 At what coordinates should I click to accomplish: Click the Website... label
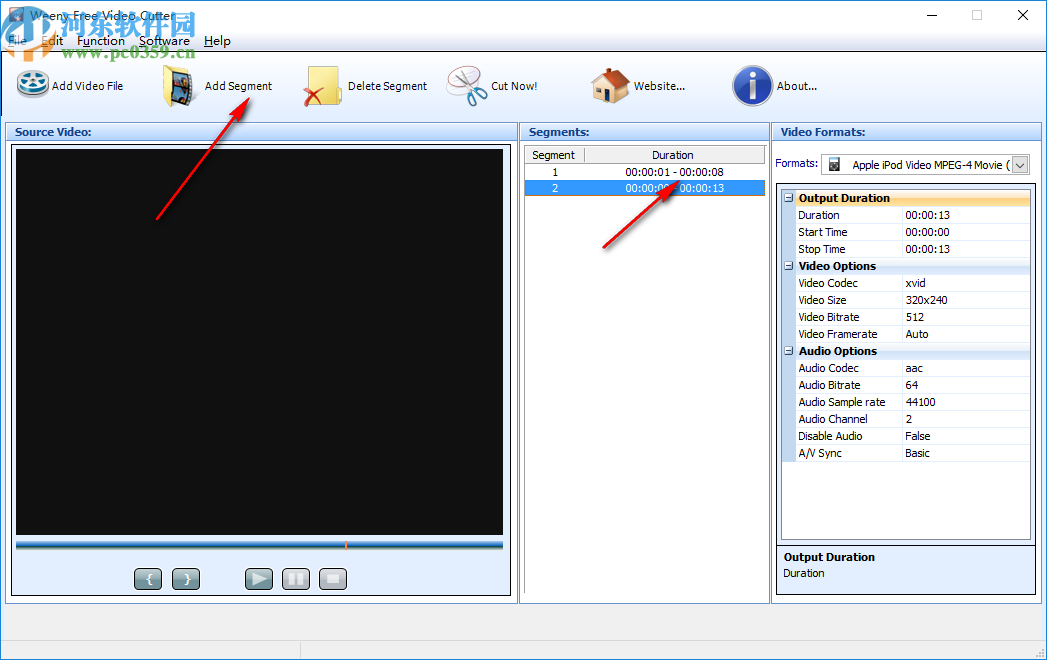[x=659, y=86]
